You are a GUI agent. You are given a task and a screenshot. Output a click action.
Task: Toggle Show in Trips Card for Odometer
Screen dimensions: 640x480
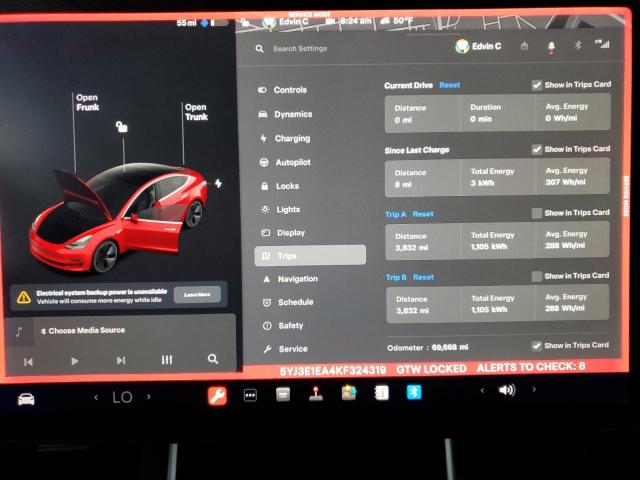536,346
